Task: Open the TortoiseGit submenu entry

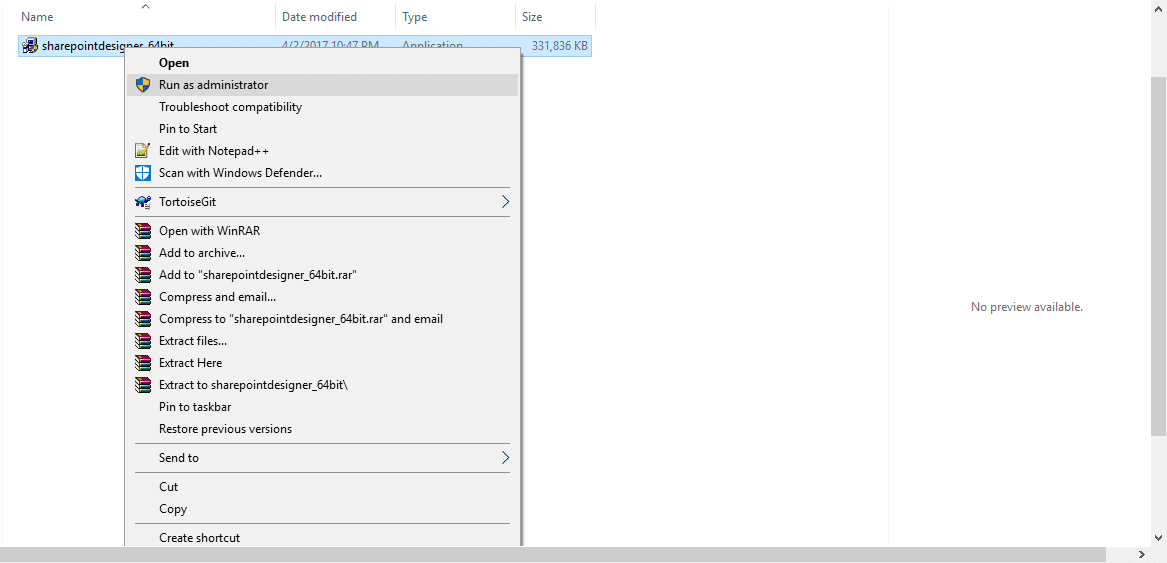Action: pos(322,202)
